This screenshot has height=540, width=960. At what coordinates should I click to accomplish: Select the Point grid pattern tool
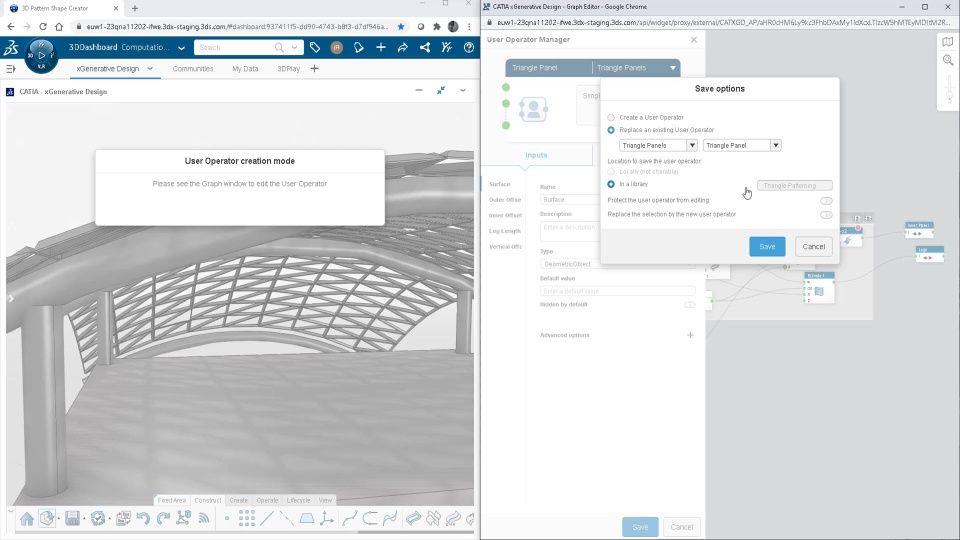click(247, 519)
